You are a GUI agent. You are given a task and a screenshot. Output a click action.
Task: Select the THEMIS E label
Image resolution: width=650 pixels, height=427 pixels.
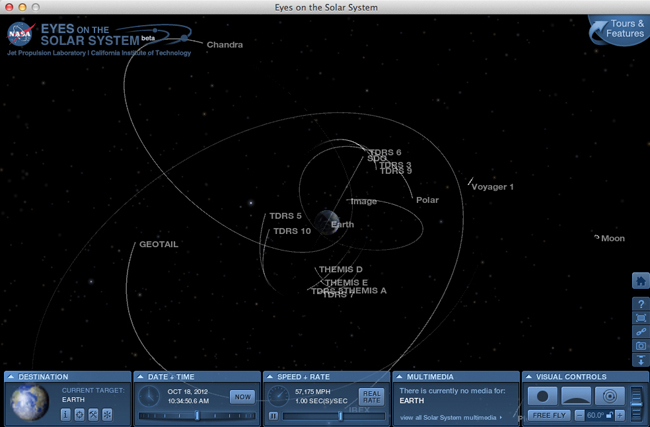click(x=347, y=282)
